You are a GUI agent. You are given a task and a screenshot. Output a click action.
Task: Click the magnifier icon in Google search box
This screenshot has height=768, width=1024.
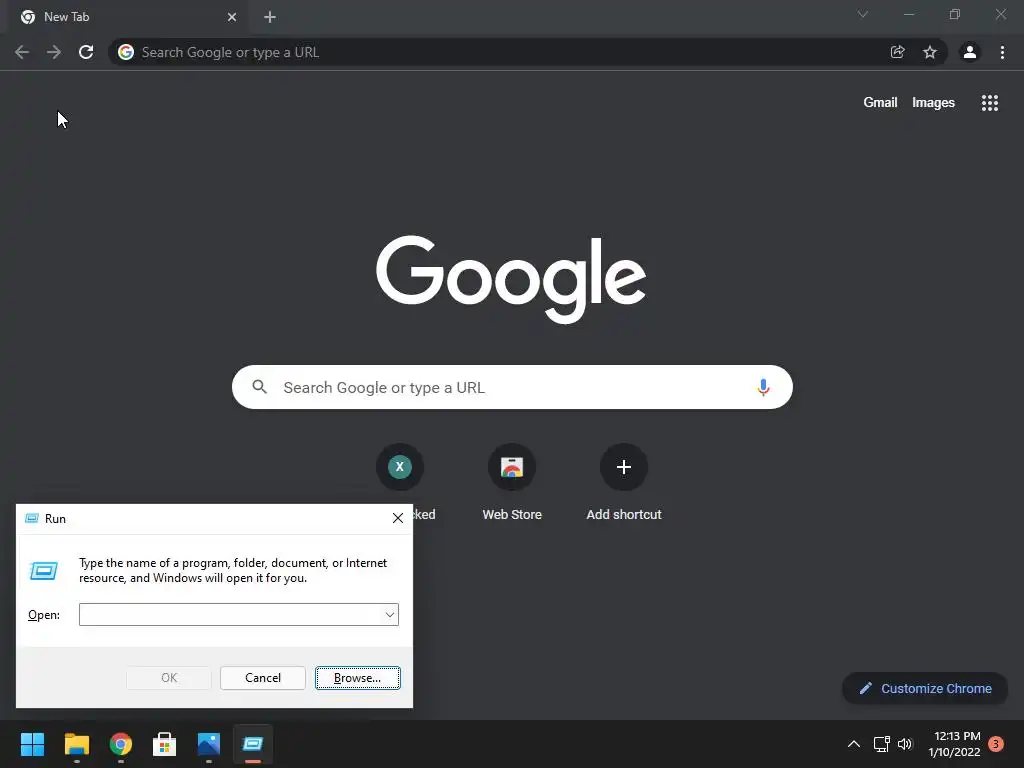click(x=259, y=387)
